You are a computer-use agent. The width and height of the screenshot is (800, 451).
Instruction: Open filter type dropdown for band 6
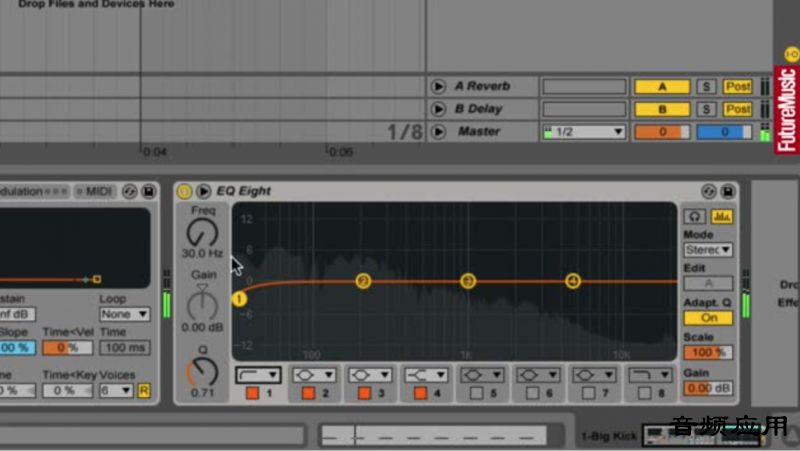tap(538, 375)
